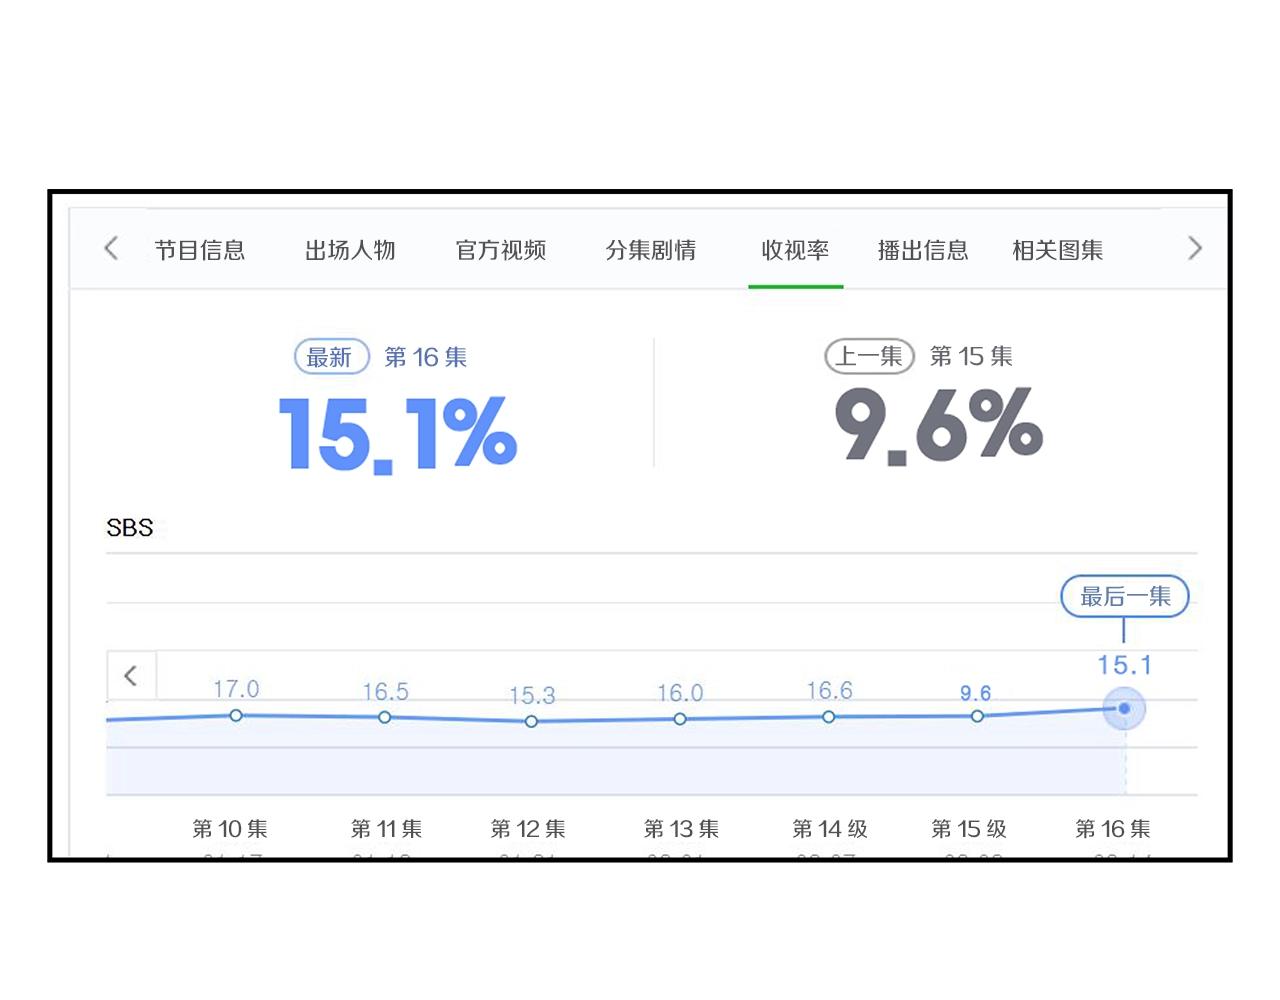Screen dimensions: 1280x1000
Task: Click the 最后一集 label bubble
Action: 1125,596
